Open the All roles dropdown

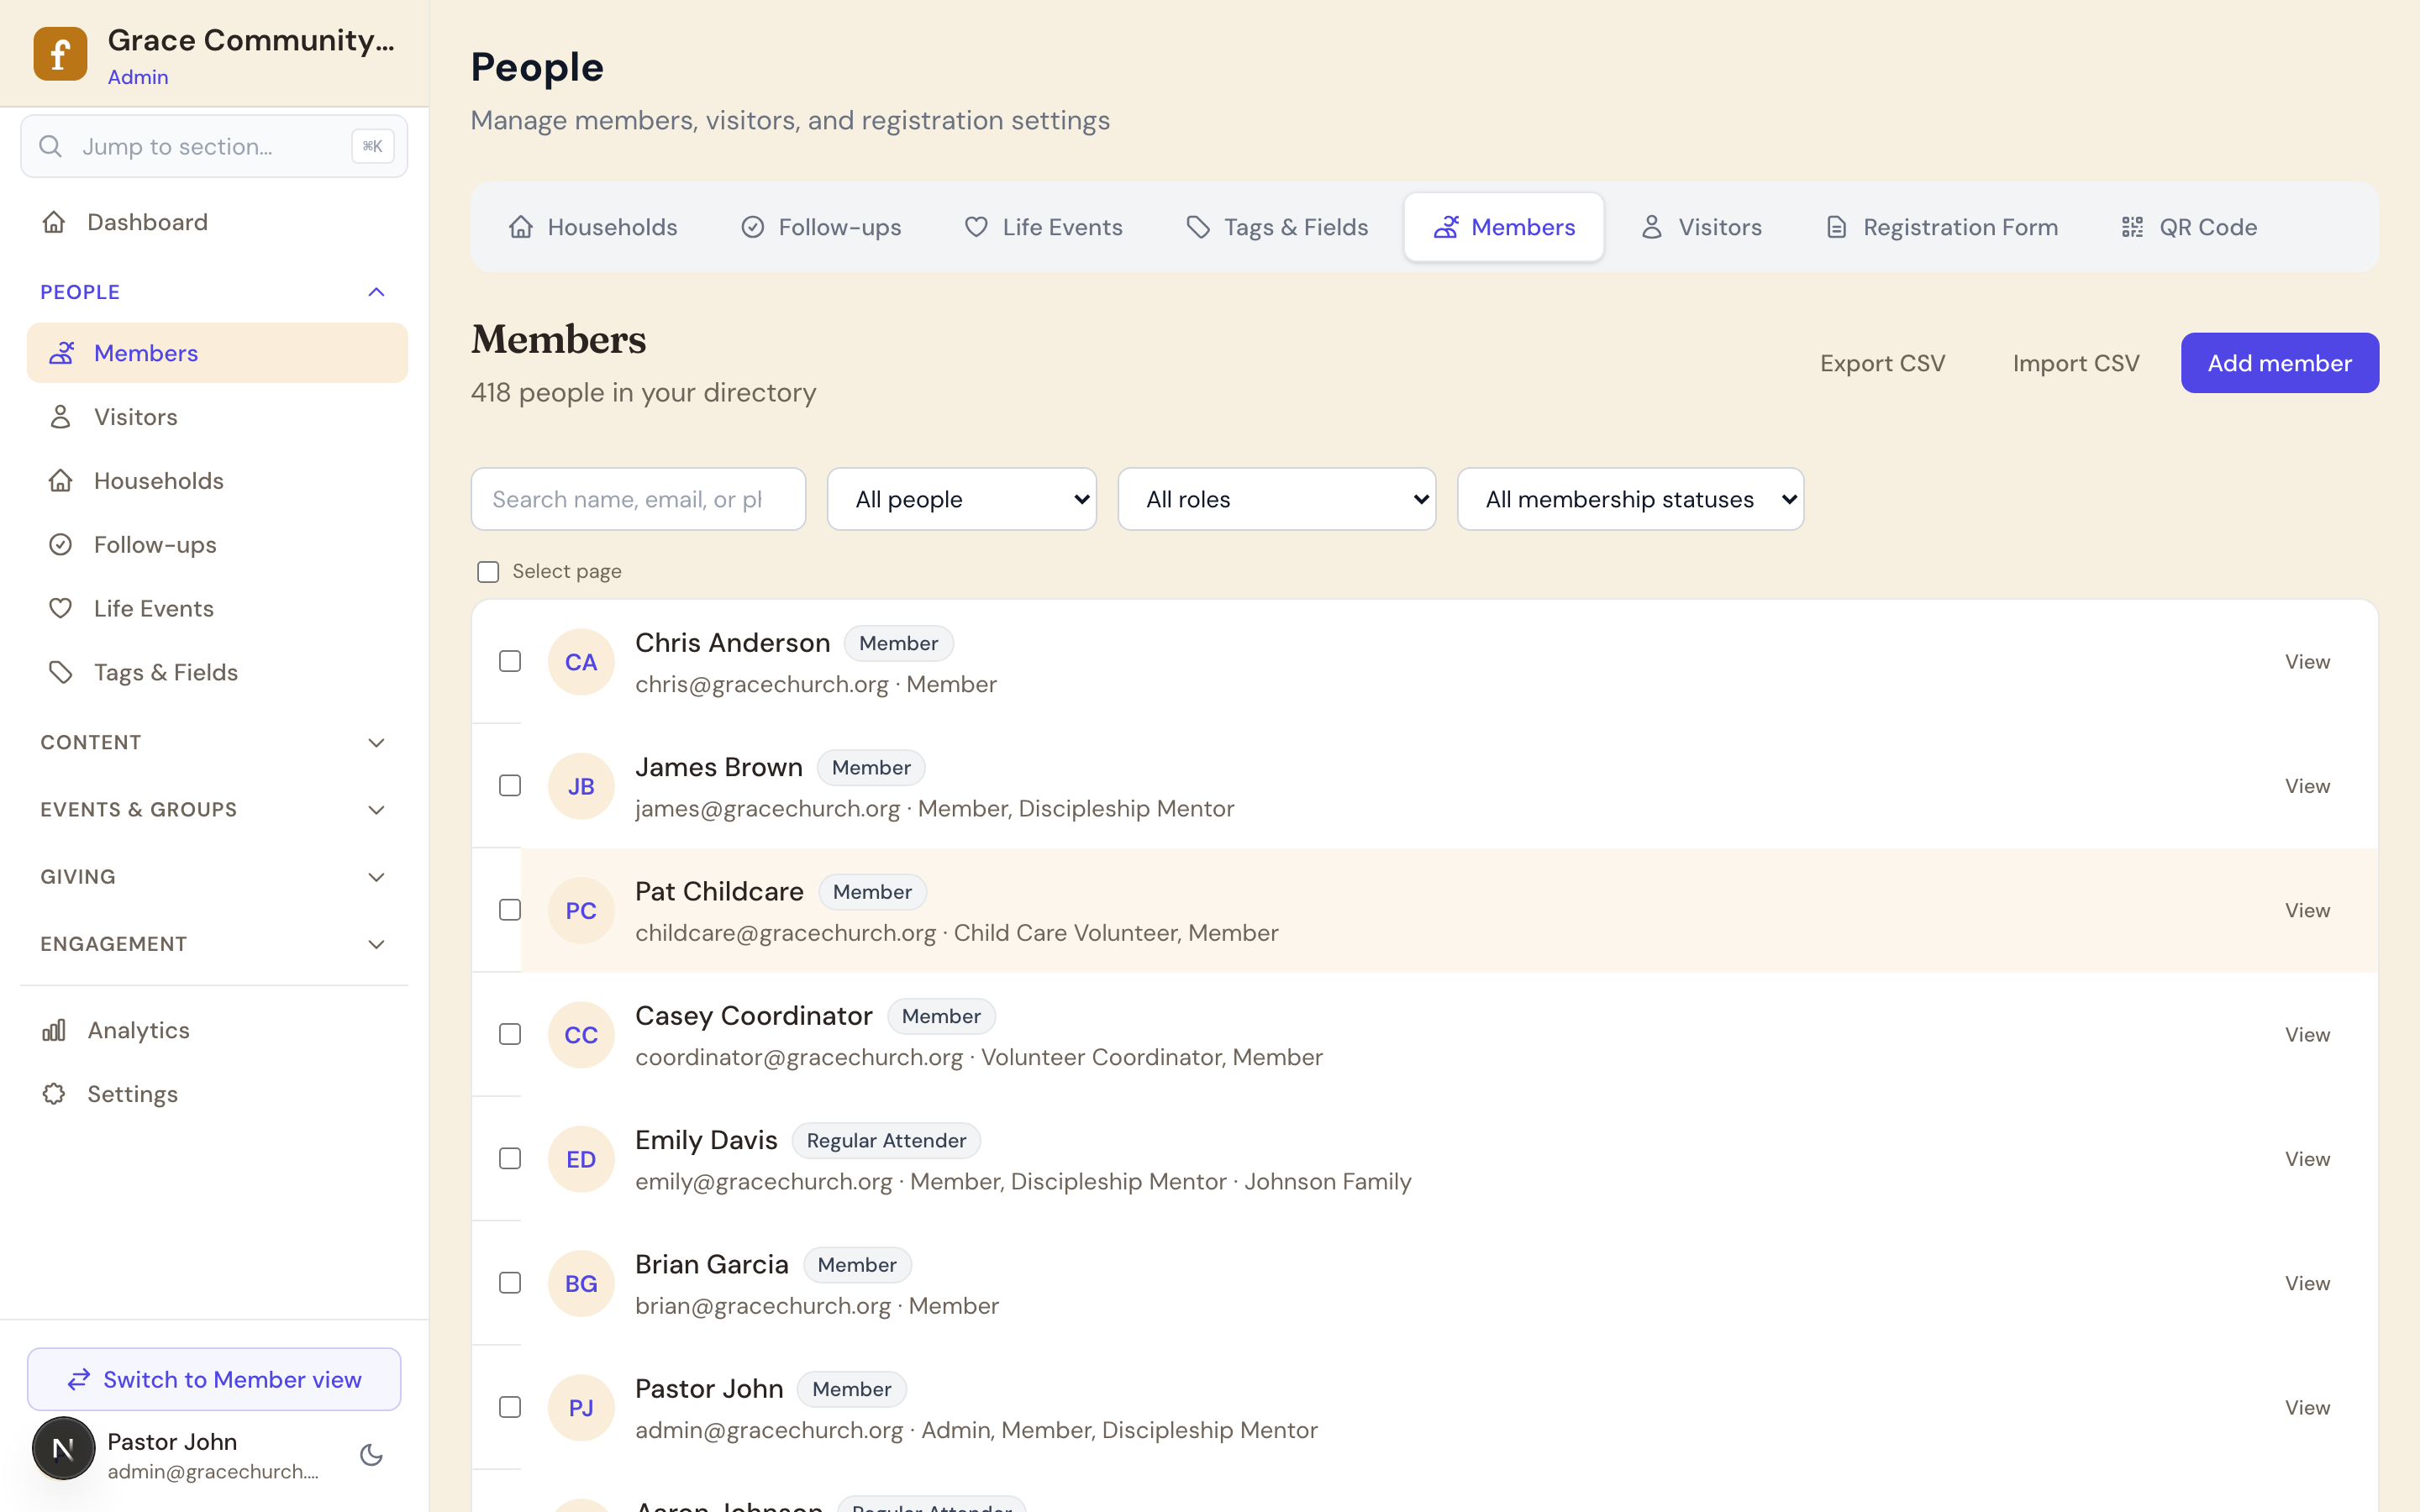(x=1277, y=499)
